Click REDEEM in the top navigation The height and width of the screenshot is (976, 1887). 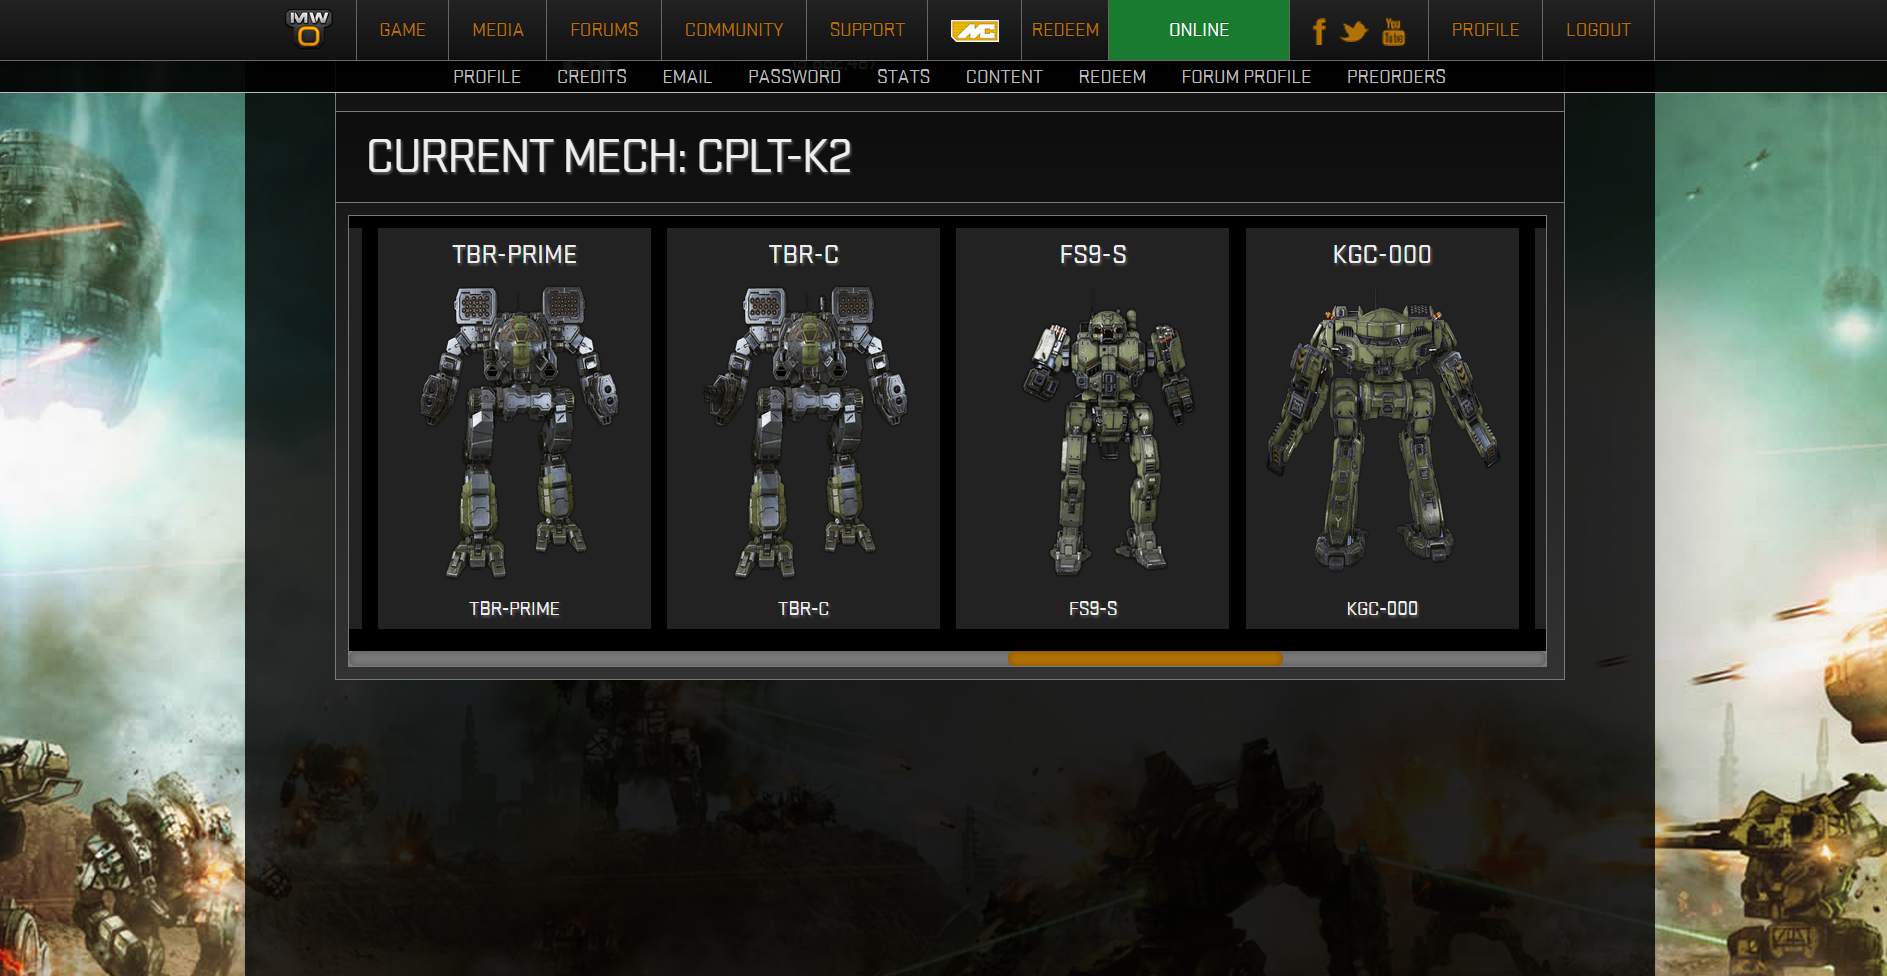pos(1065,30)
